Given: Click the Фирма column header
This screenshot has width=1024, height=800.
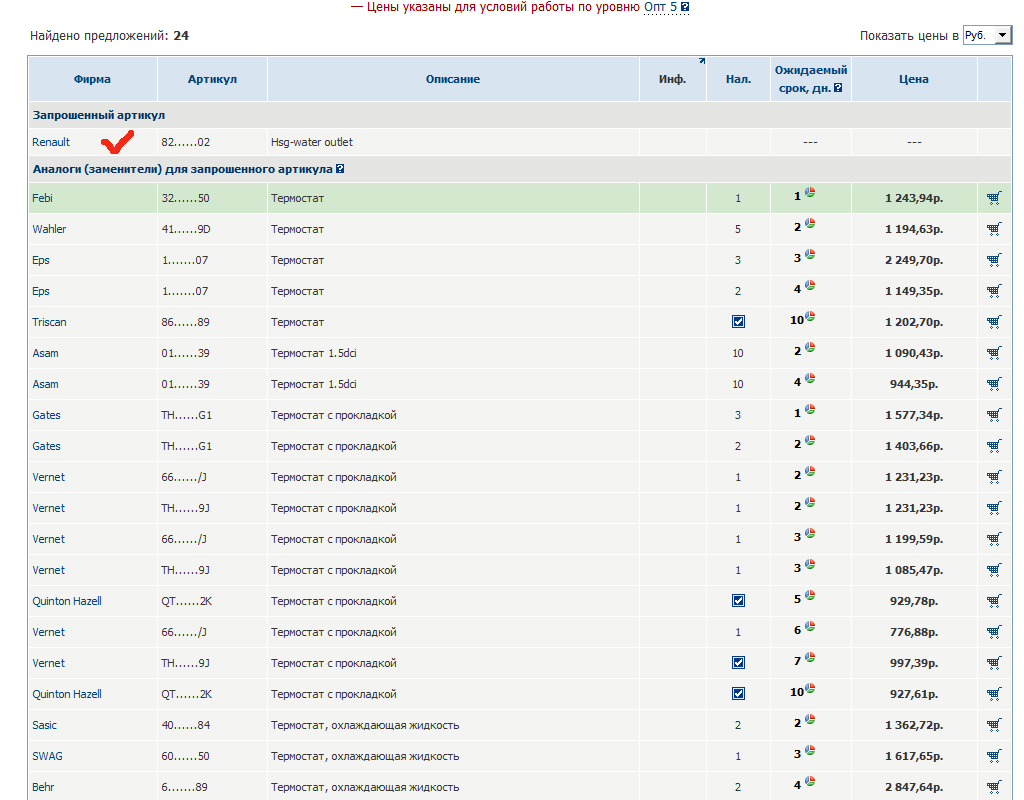Looking at the screenshot, I should click(x=92, y=79).
